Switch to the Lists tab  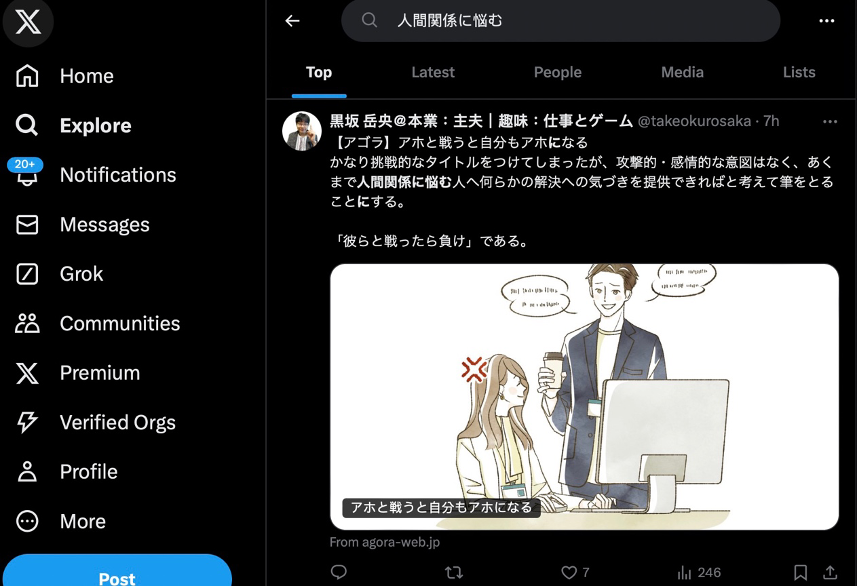click(799, 72)
